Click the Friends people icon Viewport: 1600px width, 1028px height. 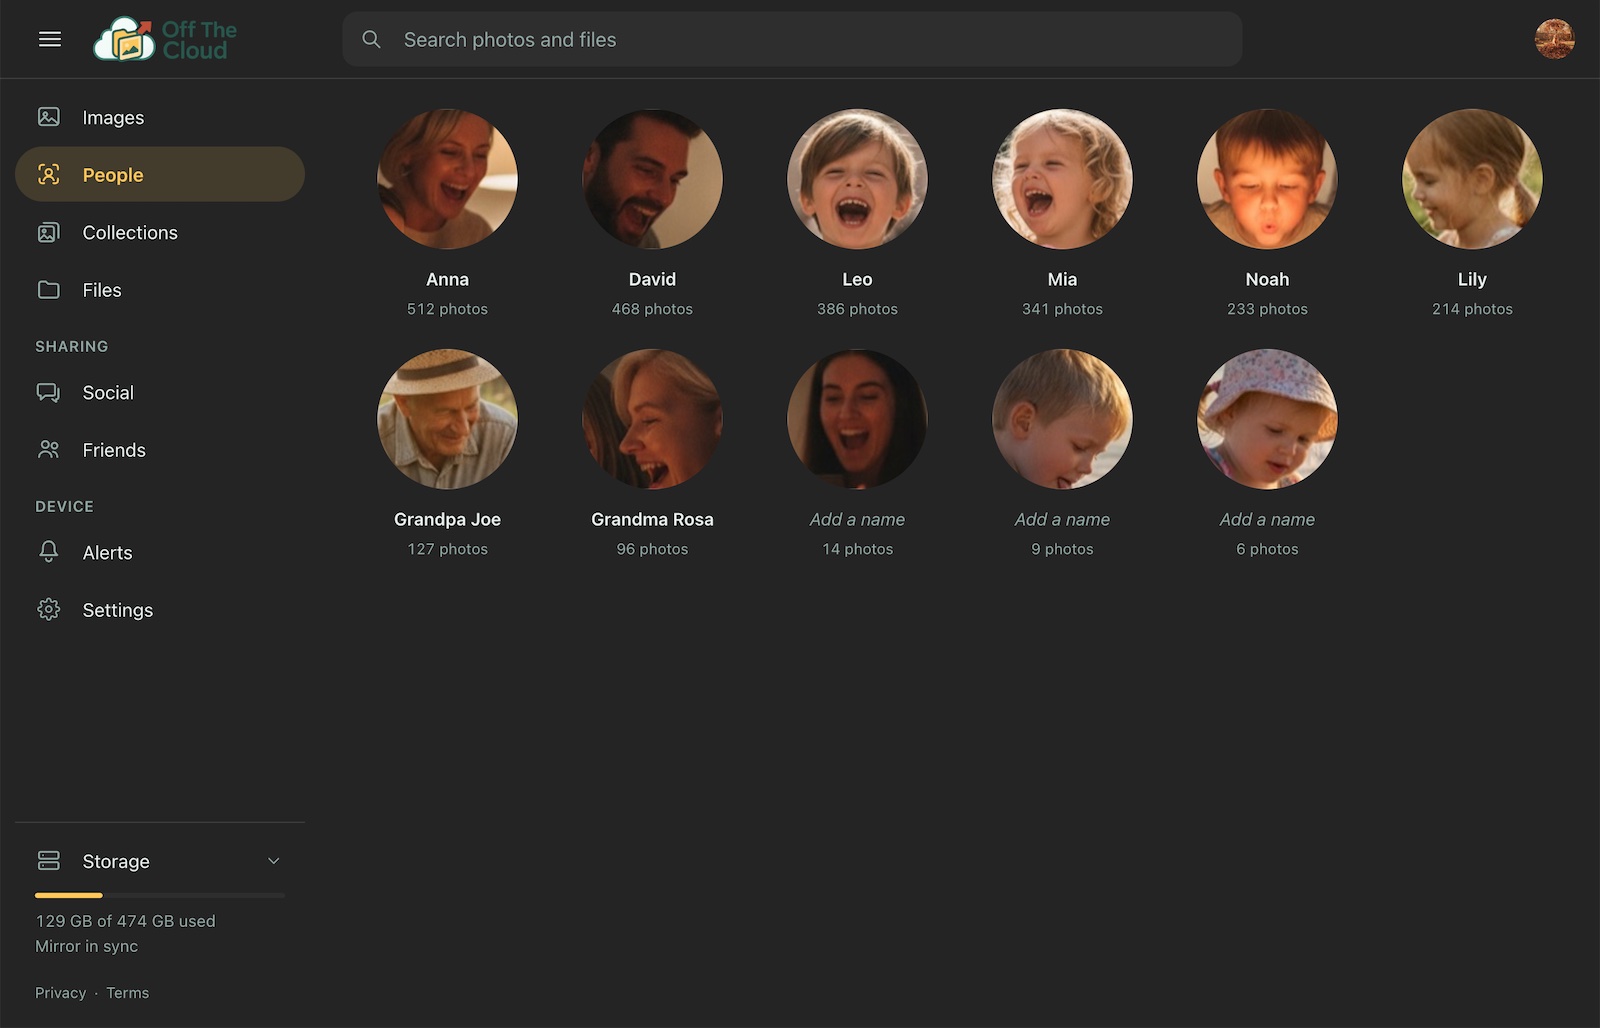coord(49,450)
